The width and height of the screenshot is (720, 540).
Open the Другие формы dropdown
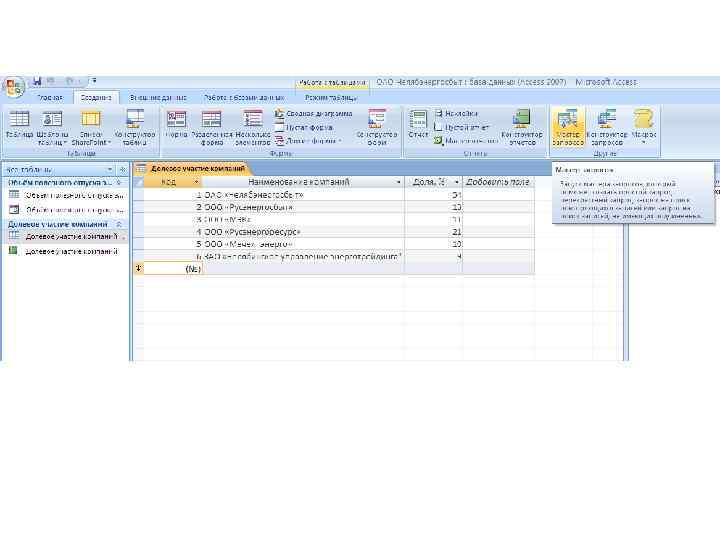point(308,141)
